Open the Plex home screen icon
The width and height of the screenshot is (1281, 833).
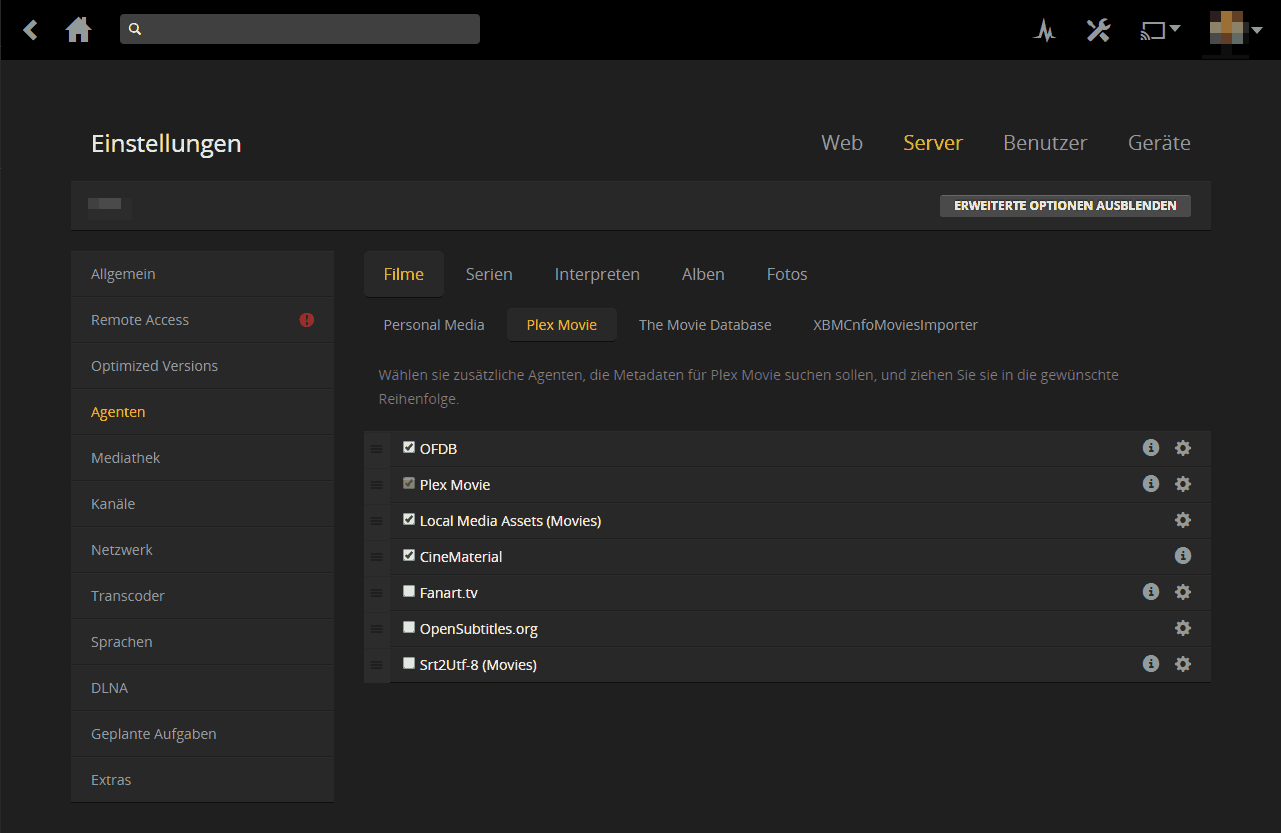[78, 30]
